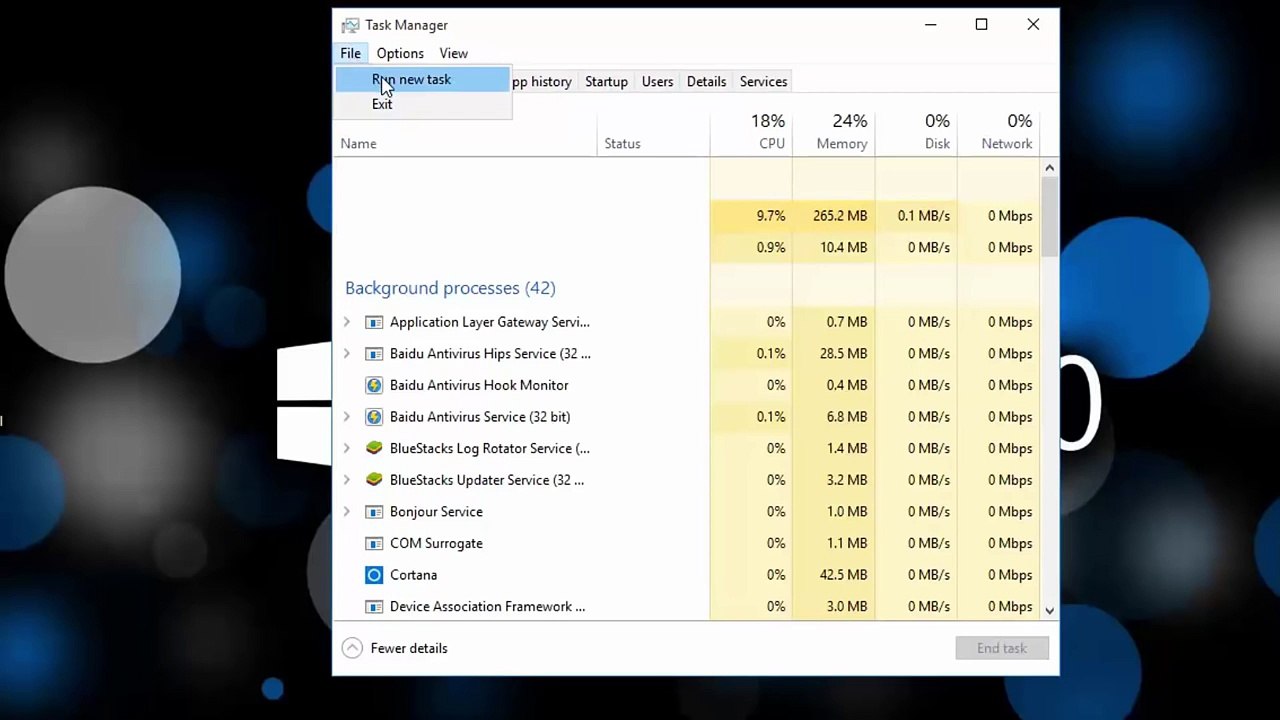The height and width of the screenshot is (720, 1280).
Task: Switch to the Details tab
Action: pos(706,81)
